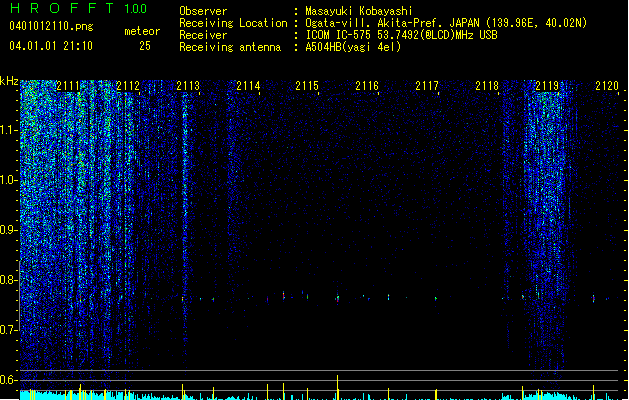The width and height of the screenshot is (629, 400).
Task: Click the observer name Masayuki Kobayashi
Action: (x=359, y=11)
